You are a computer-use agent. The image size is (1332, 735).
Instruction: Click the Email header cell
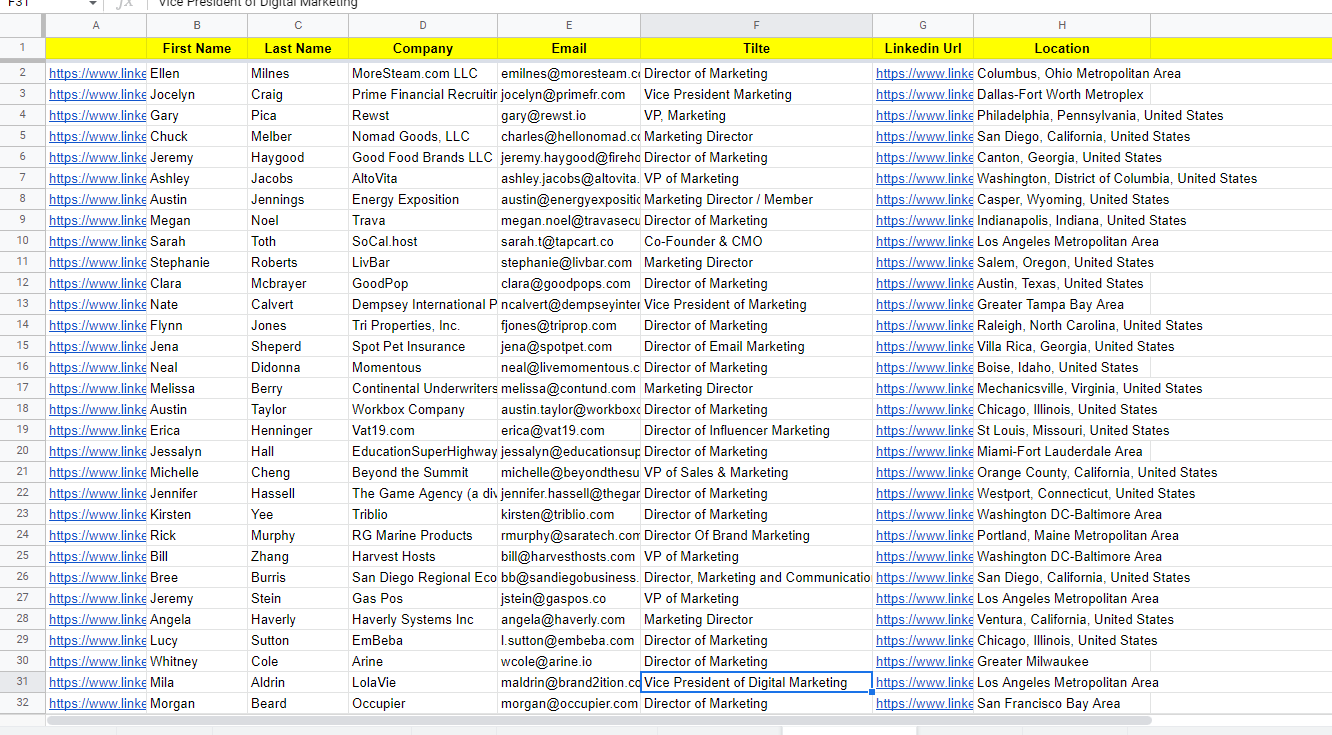click(x=569, y=48)
